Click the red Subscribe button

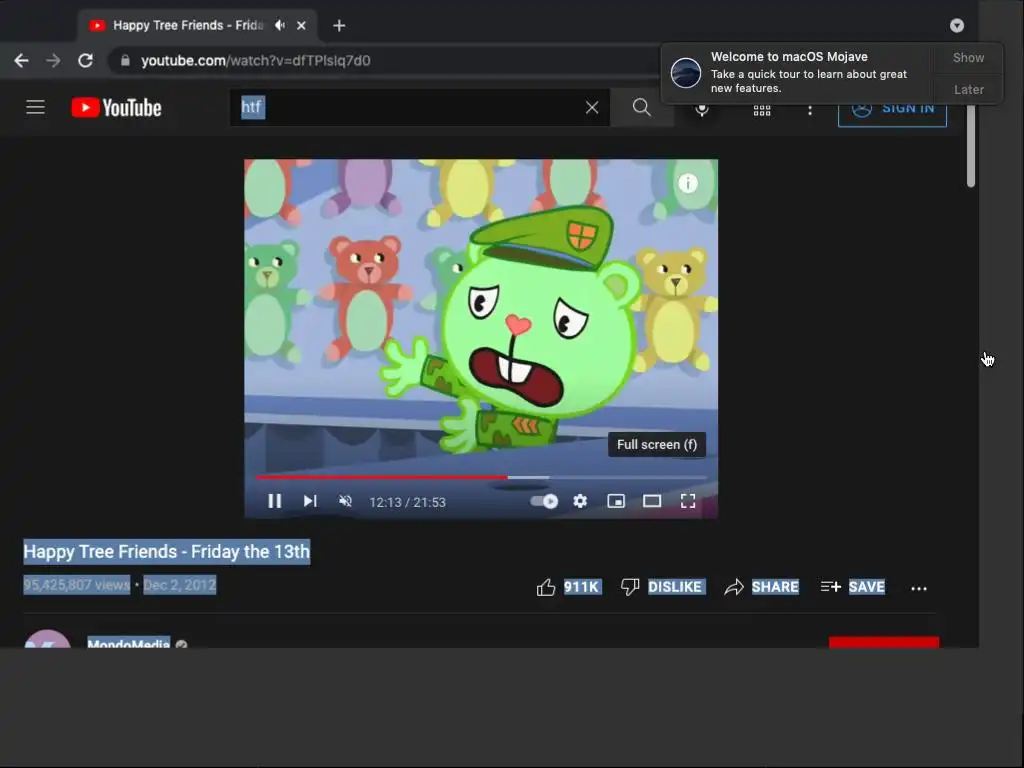click(x=884, y=643)
